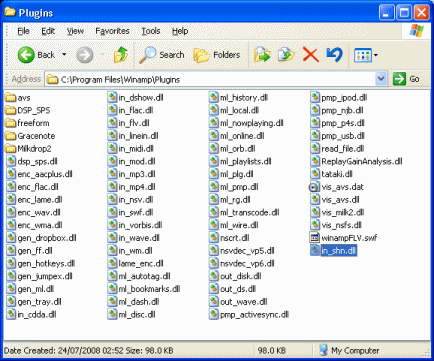Minimize the Plugins window
This screenshot has width=434, height=361.
click(x=387, y=13)
